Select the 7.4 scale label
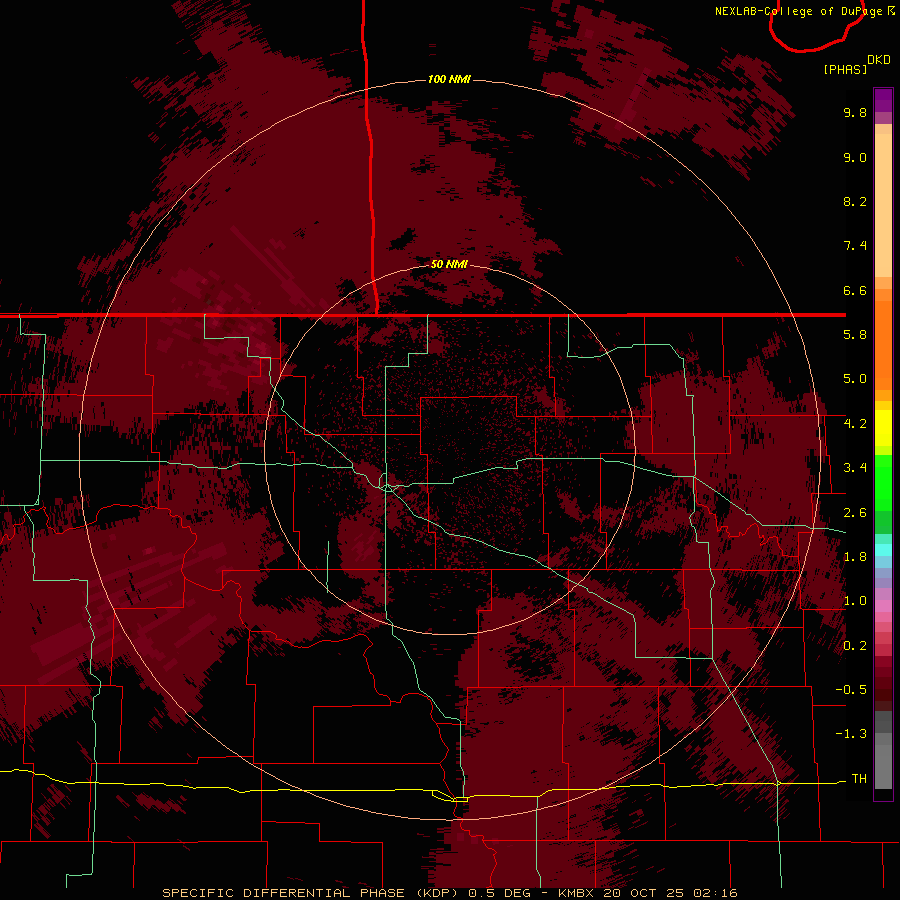This screenshot has width=900, height=900. 855,246
